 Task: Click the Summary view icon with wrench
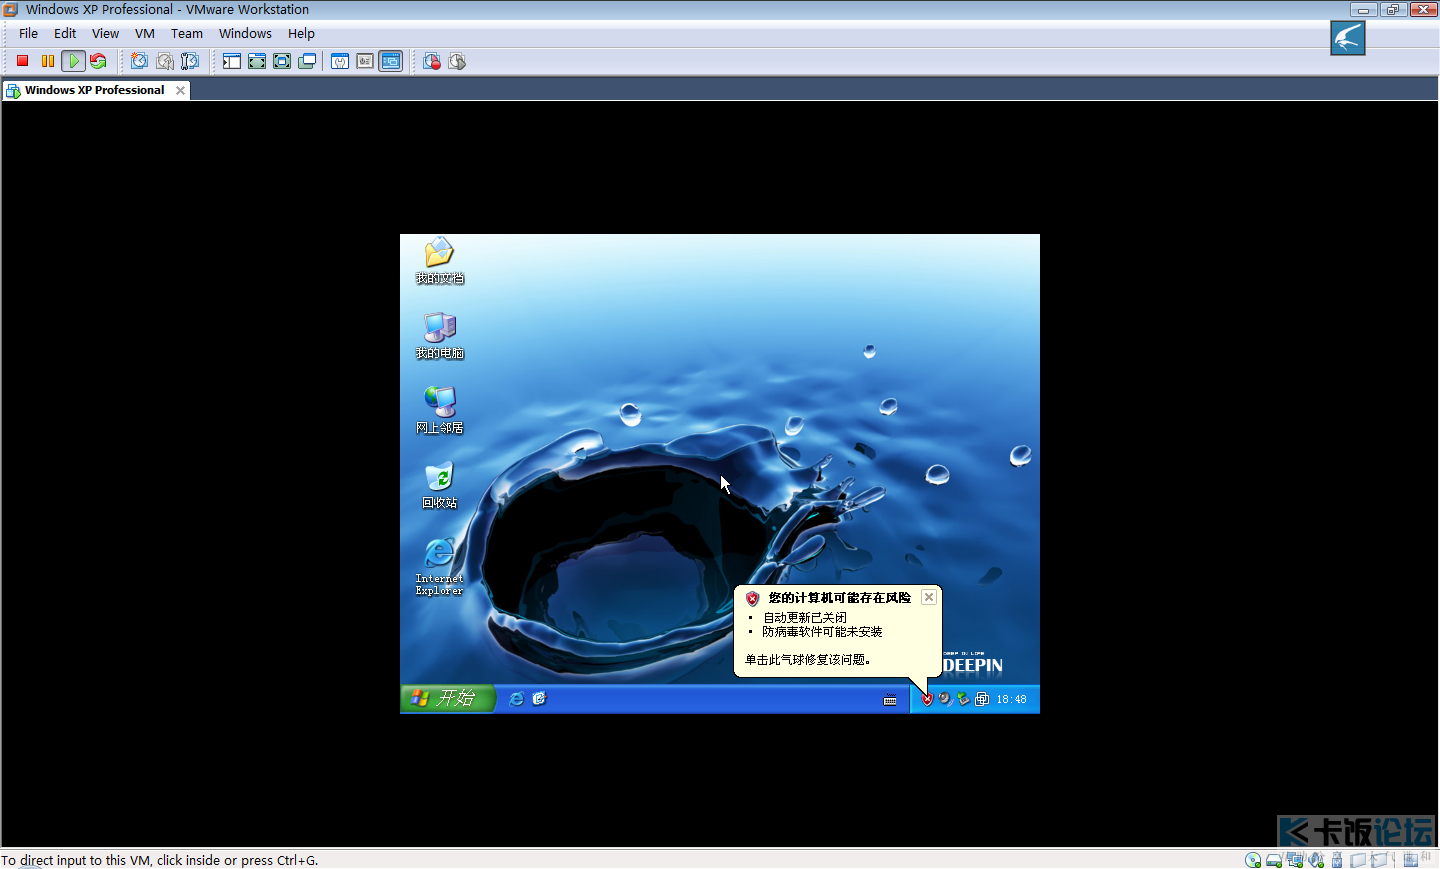(340, 61)
